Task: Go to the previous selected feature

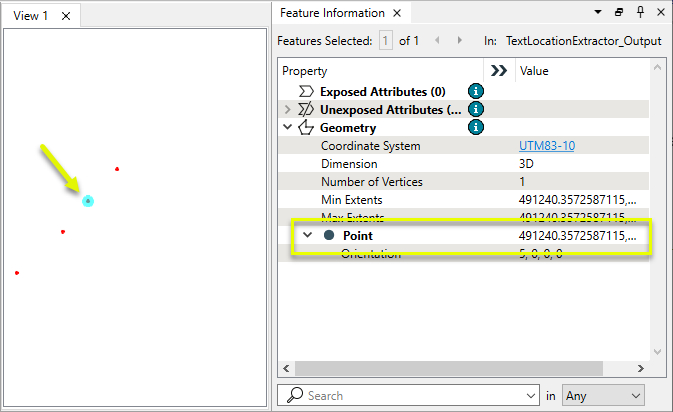Action: pyautogui.click(x=438, y=41)
